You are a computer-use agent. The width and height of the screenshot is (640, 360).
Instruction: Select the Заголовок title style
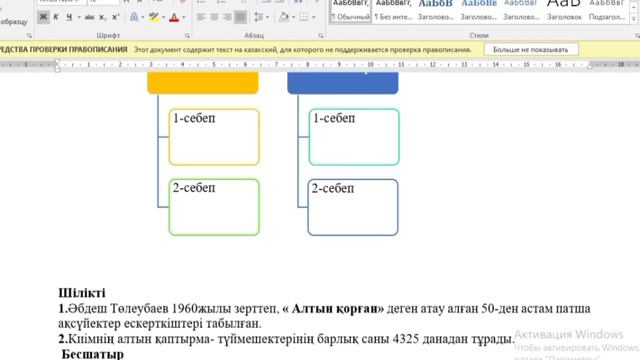coord(564,11)
